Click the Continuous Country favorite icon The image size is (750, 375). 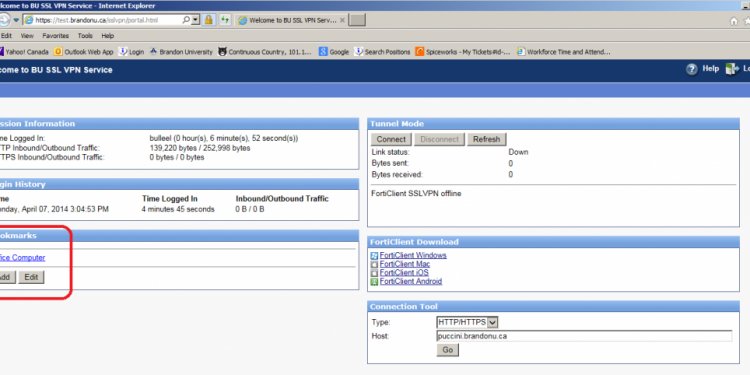[x=222, y=52]
